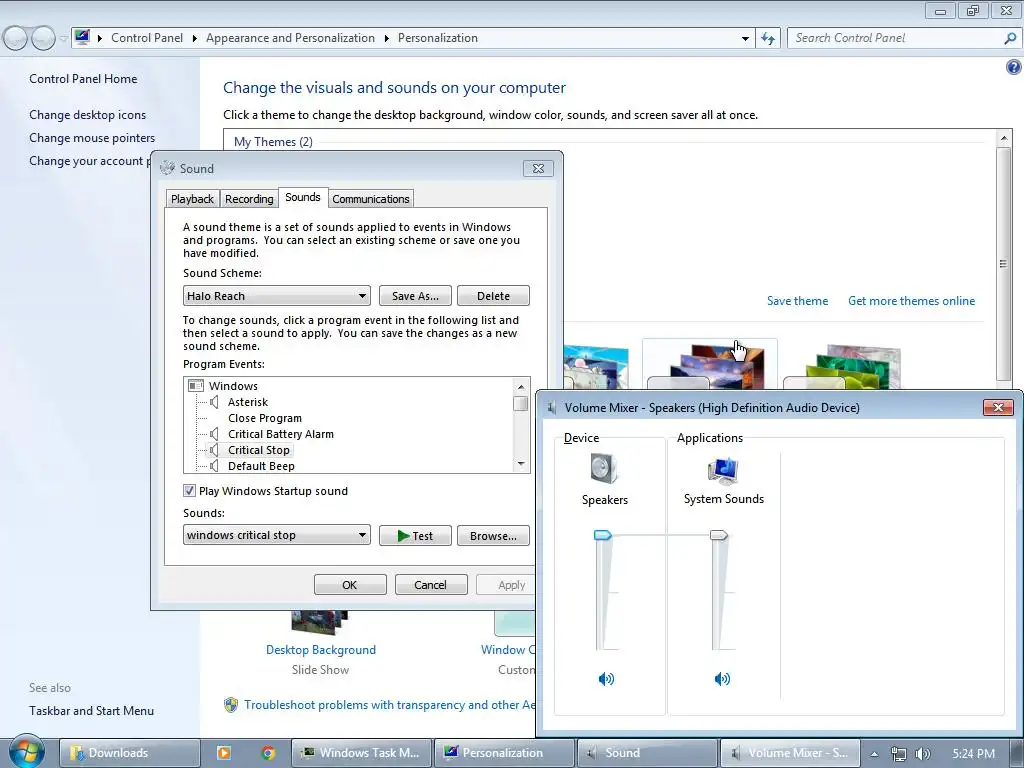Select the theme thumbnail under the cursor

point(709,364)
